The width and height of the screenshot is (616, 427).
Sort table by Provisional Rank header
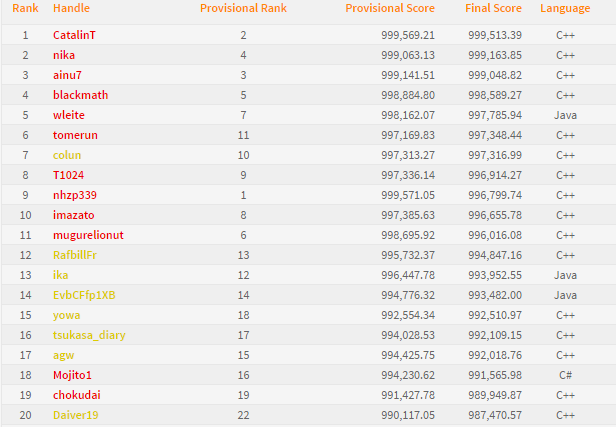coord(243,8)
